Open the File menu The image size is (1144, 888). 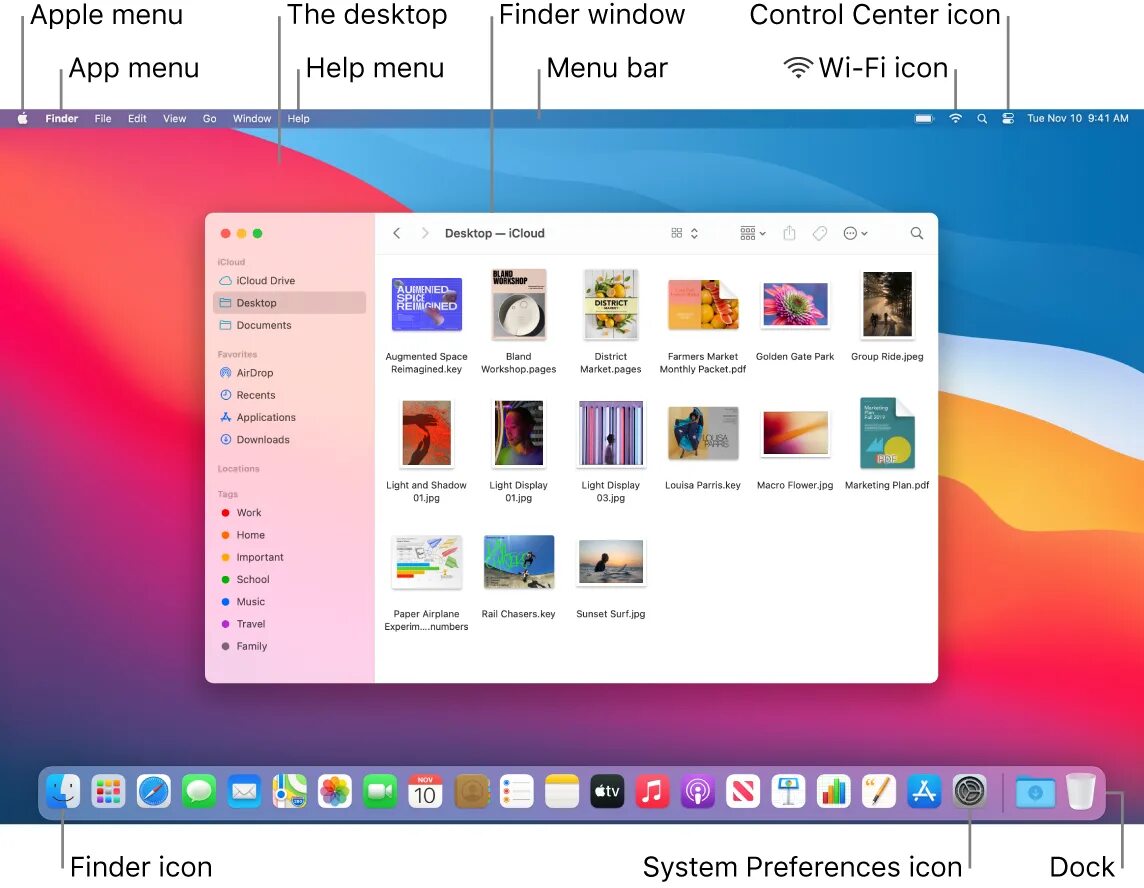103,118
